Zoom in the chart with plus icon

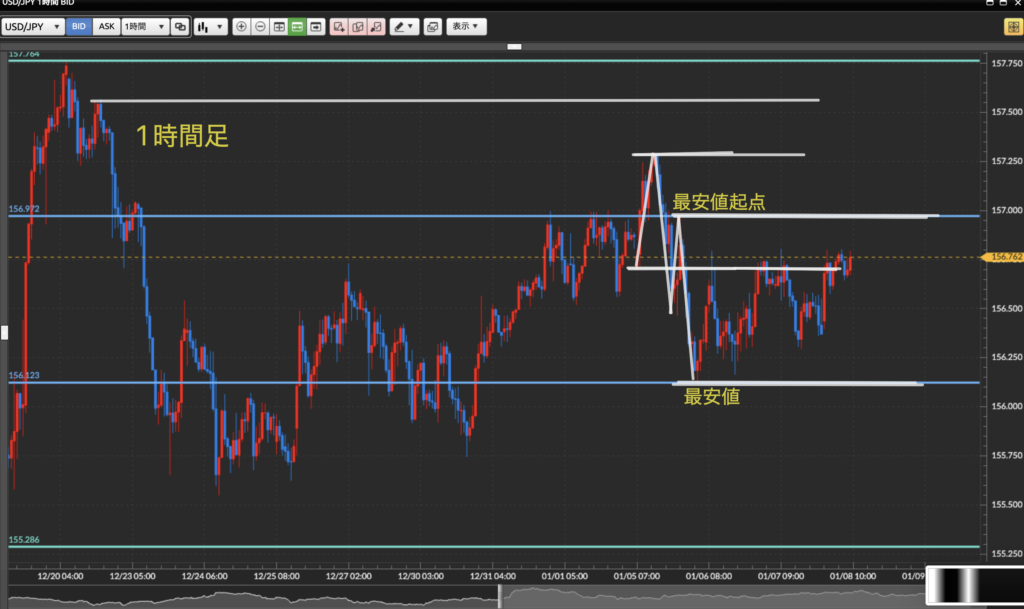[241, 27]
